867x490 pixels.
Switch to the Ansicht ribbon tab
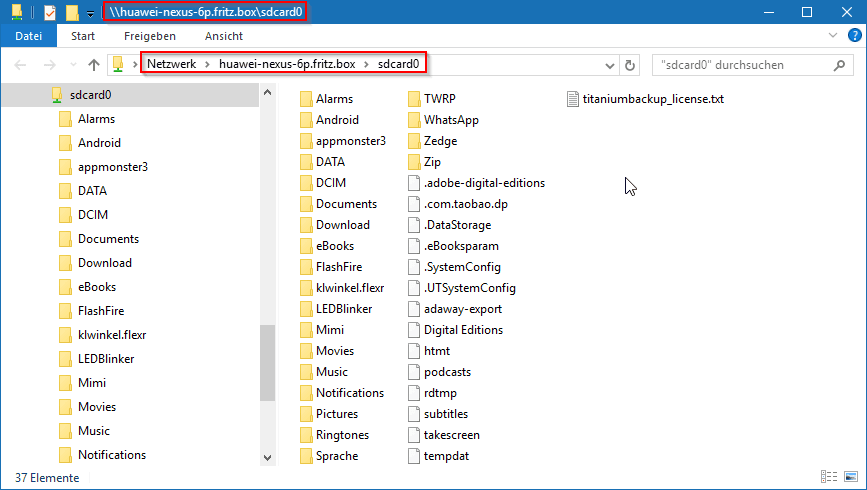tap(223, 36)
